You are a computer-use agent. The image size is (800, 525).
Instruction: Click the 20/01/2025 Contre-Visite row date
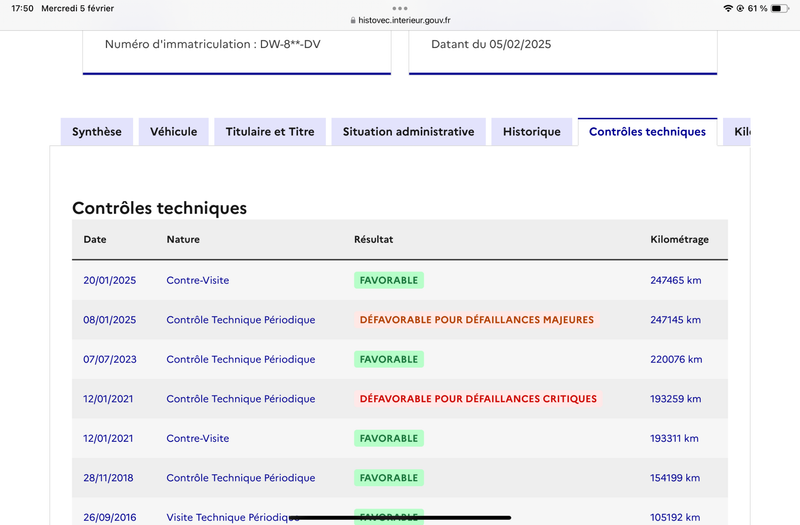(x=110, y=280)
